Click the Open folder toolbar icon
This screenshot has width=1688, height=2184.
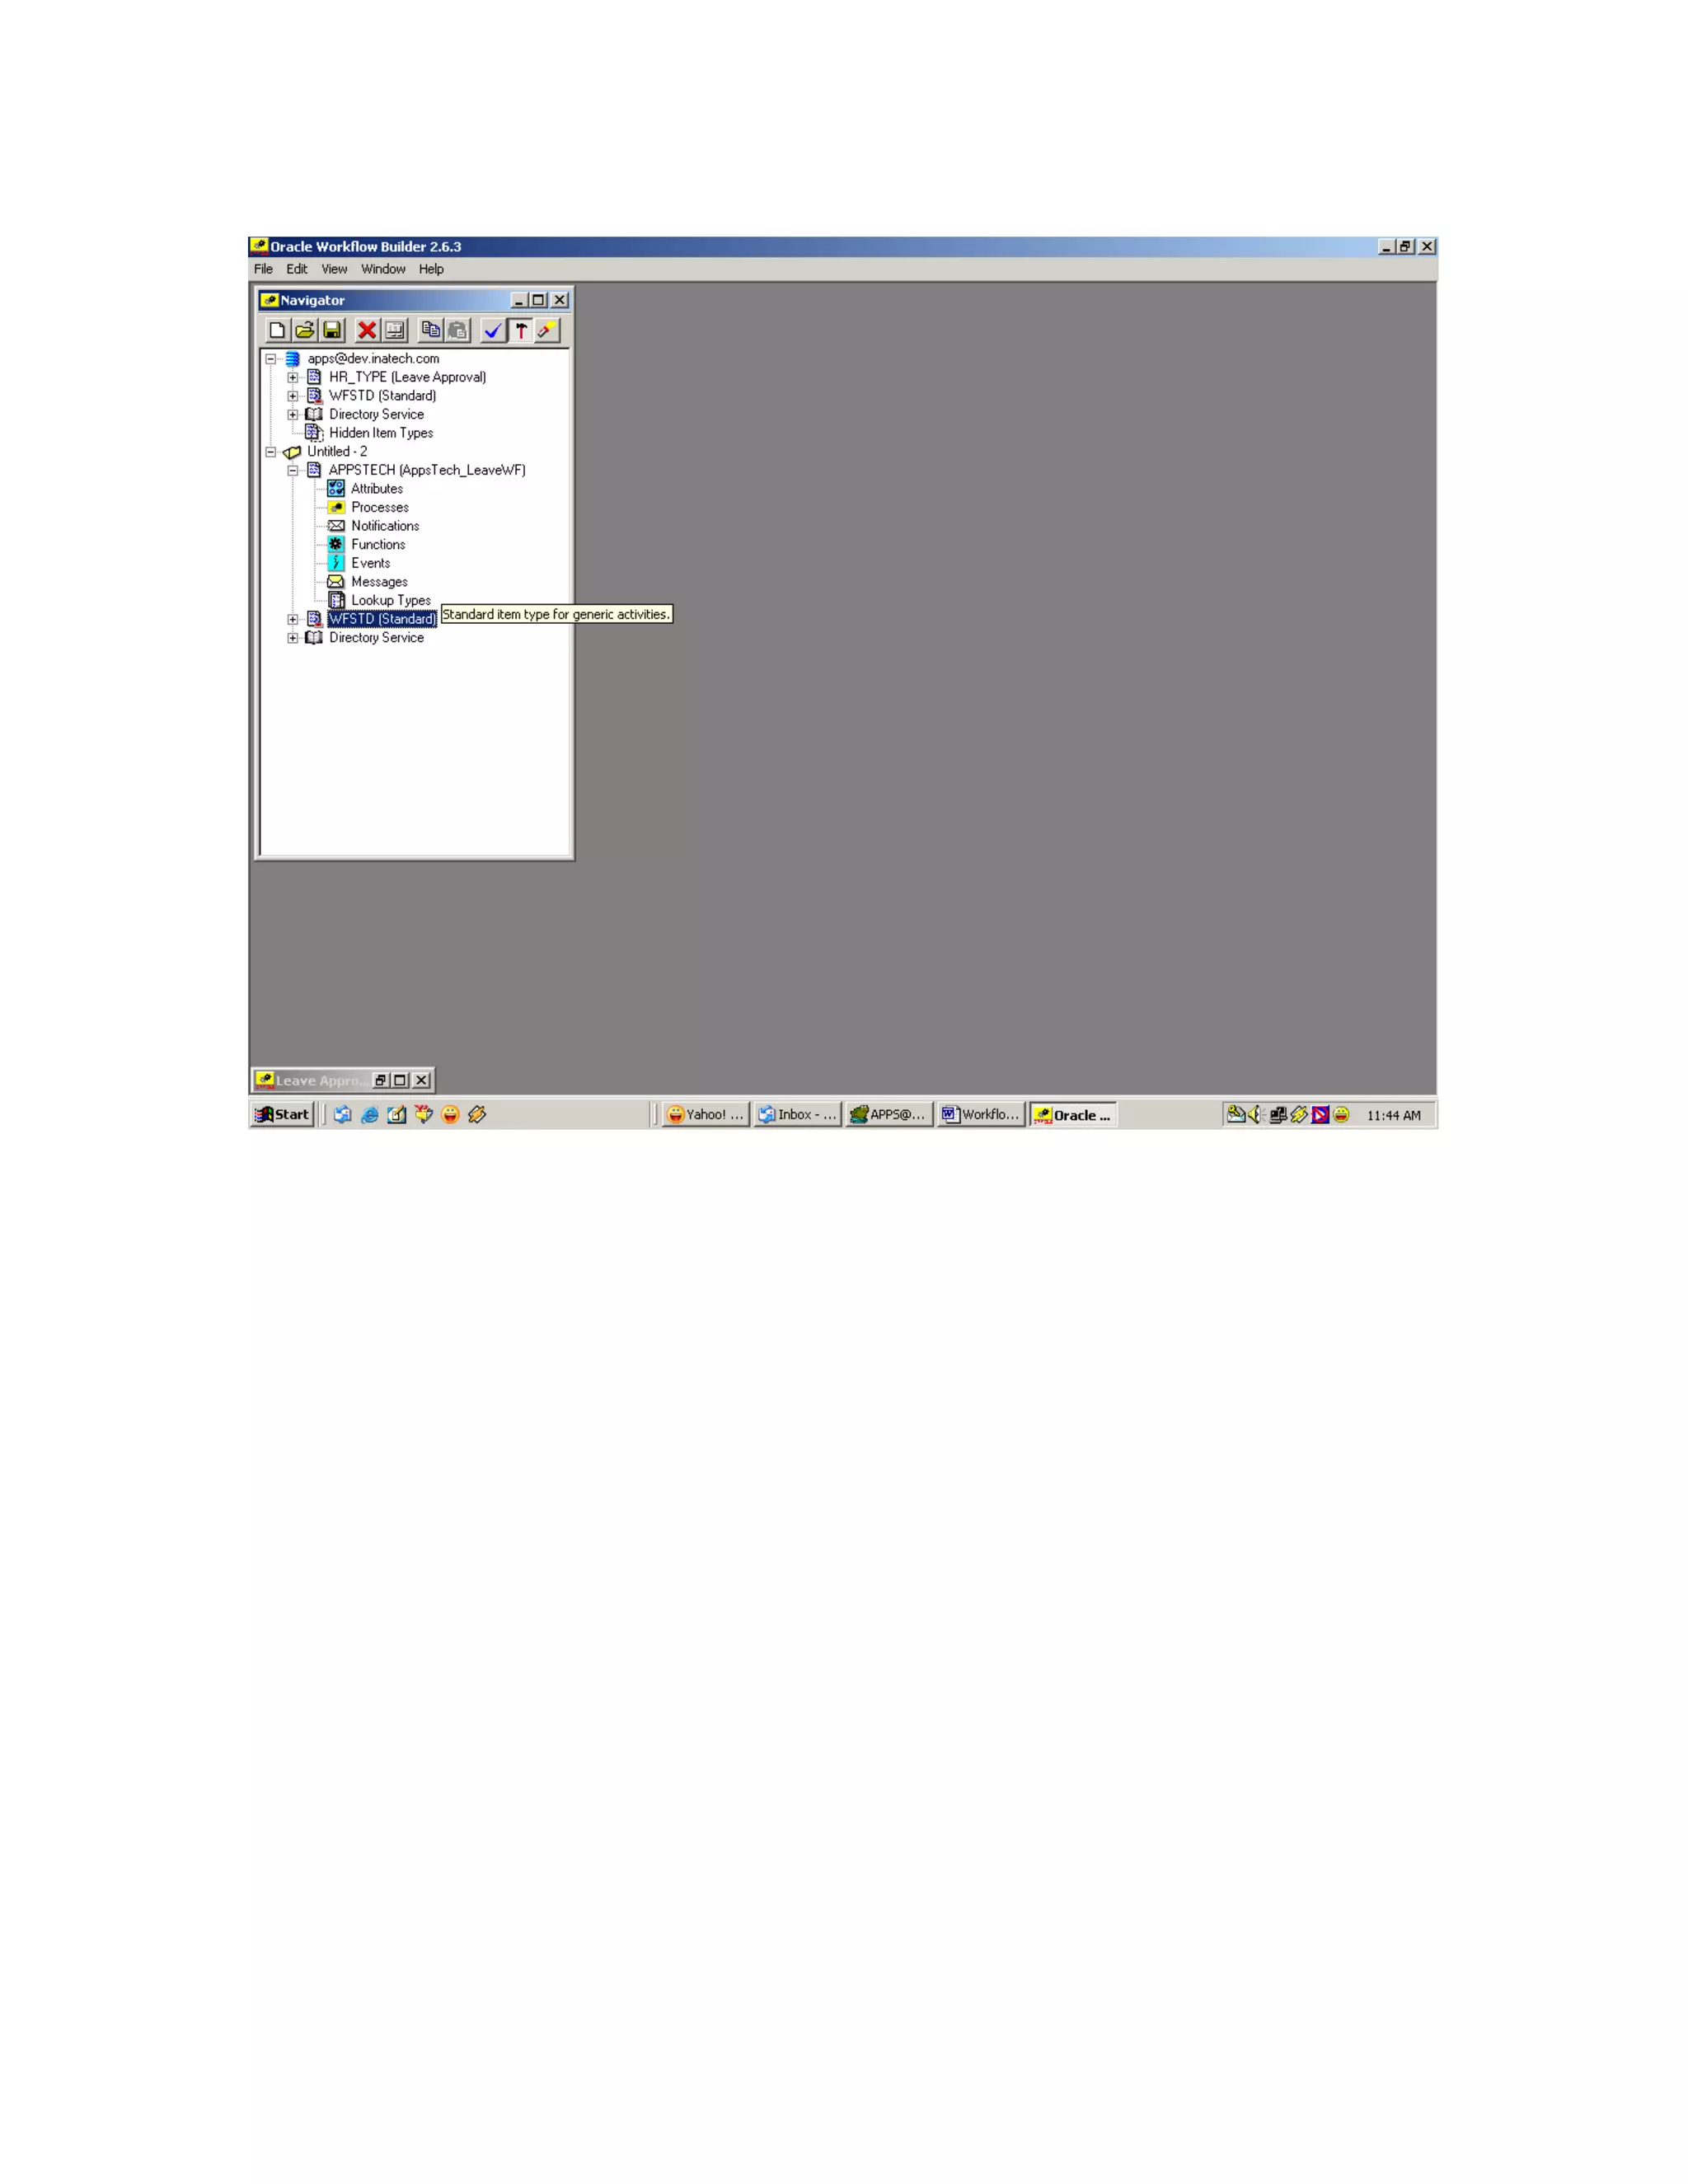click(x=304, y=330)
